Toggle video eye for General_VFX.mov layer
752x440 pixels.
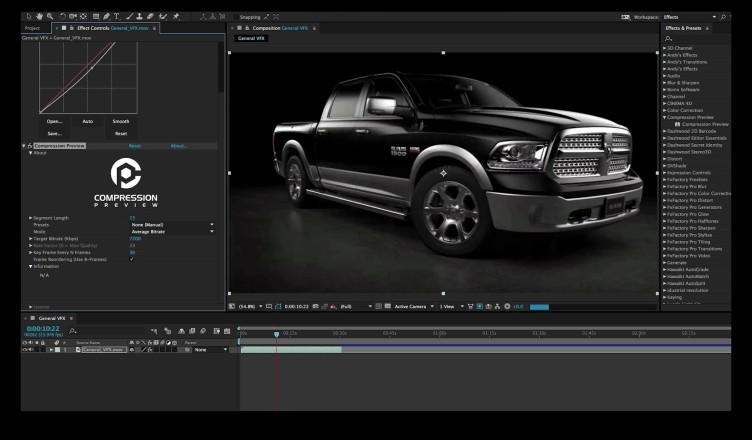24,350
